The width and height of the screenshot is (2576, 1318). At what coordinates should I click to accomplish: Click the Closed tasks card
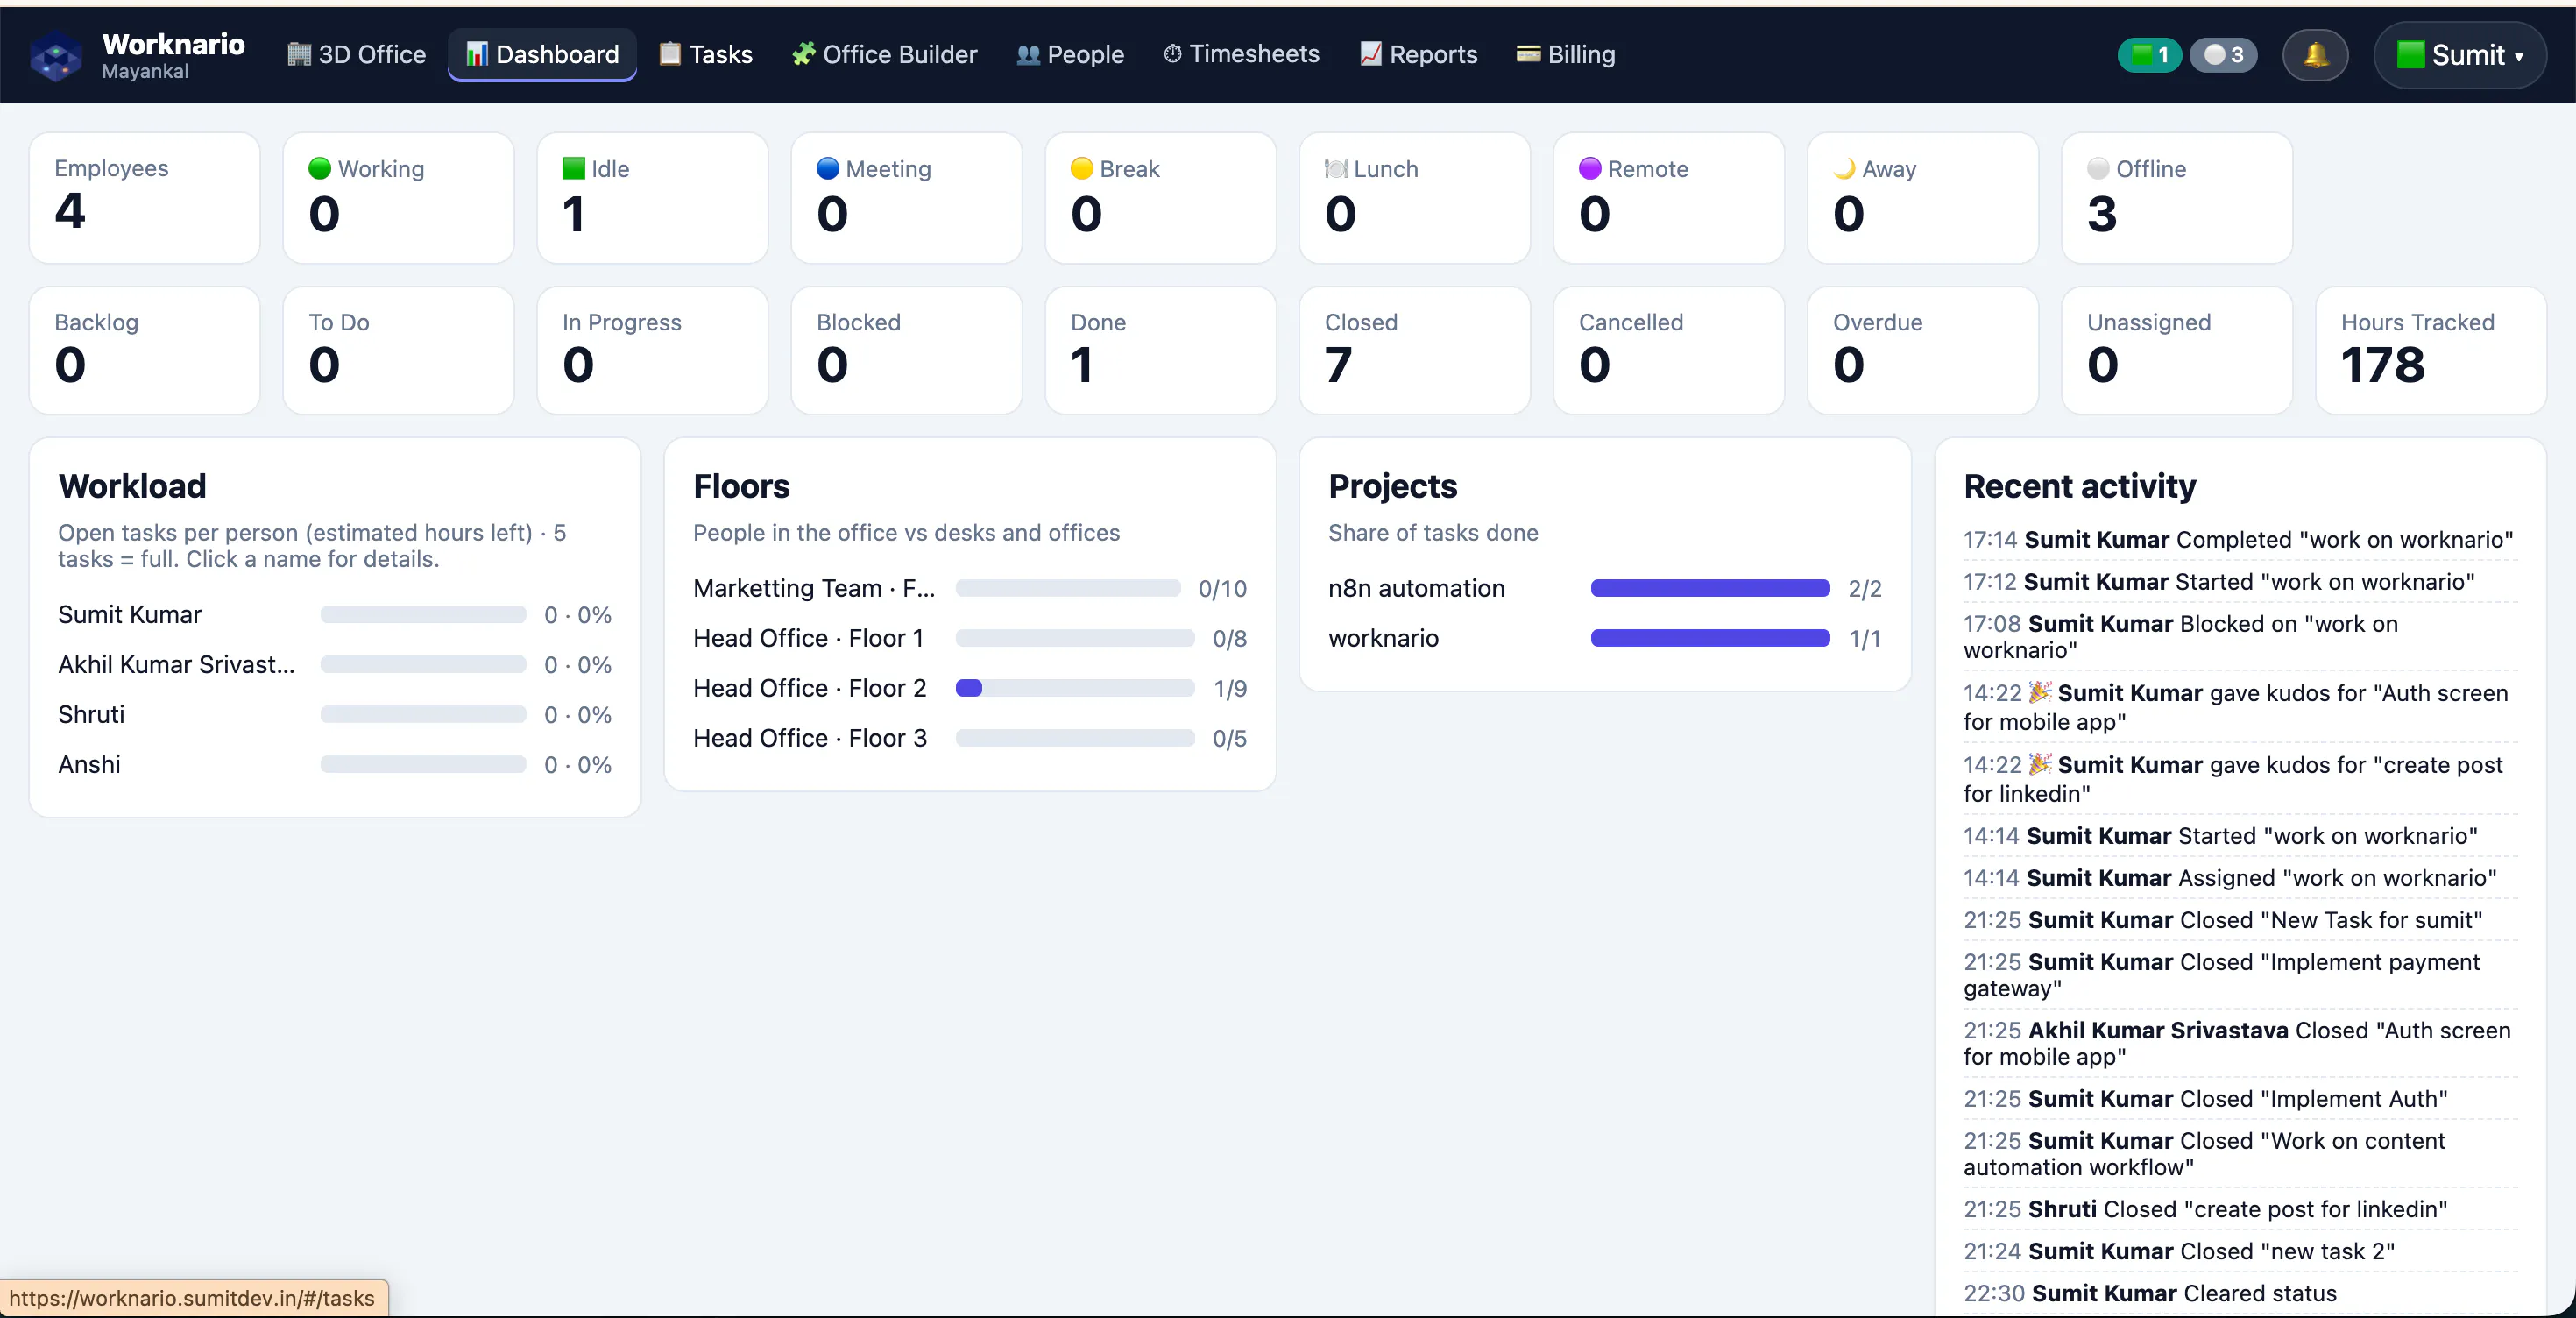[x=1415, y=350]
